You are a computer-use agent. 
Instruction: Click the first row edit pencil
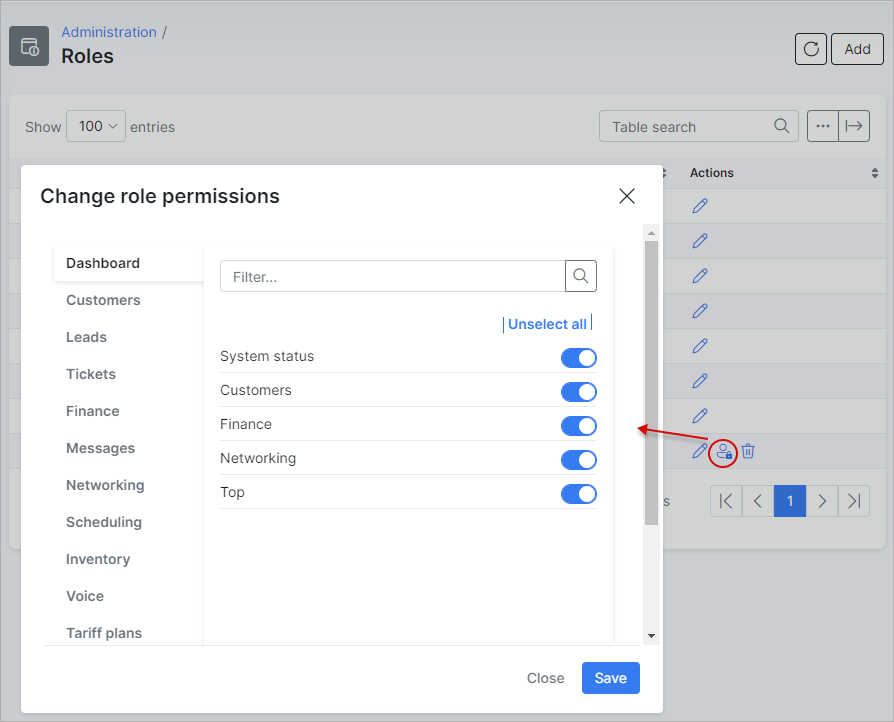coord(700,206)
